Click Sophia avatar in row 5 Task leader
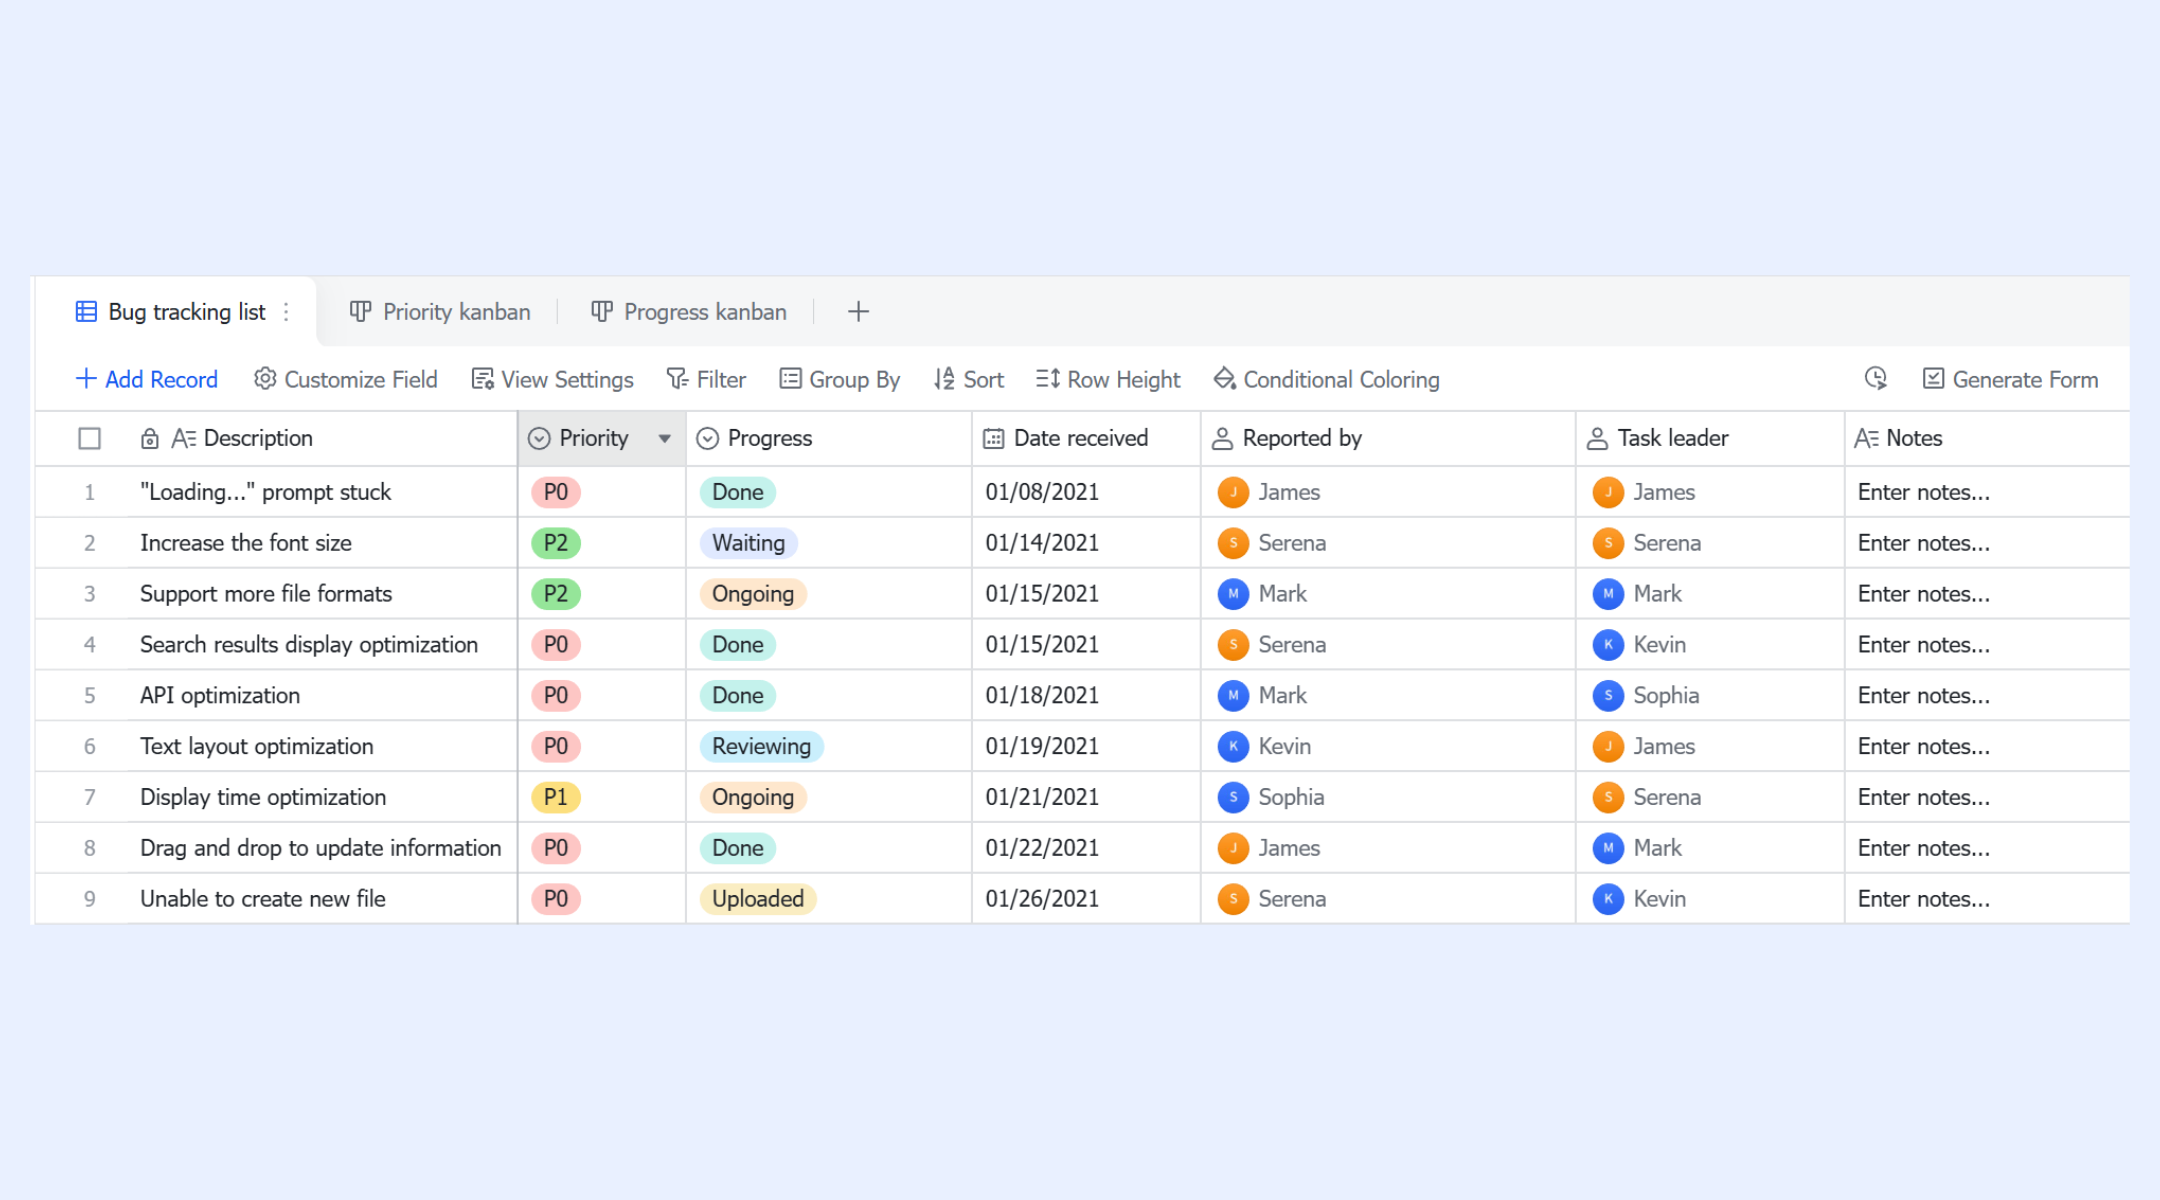This screenshot has width=2160, height=1200. pyautogui.click(x=1608, y=696)
